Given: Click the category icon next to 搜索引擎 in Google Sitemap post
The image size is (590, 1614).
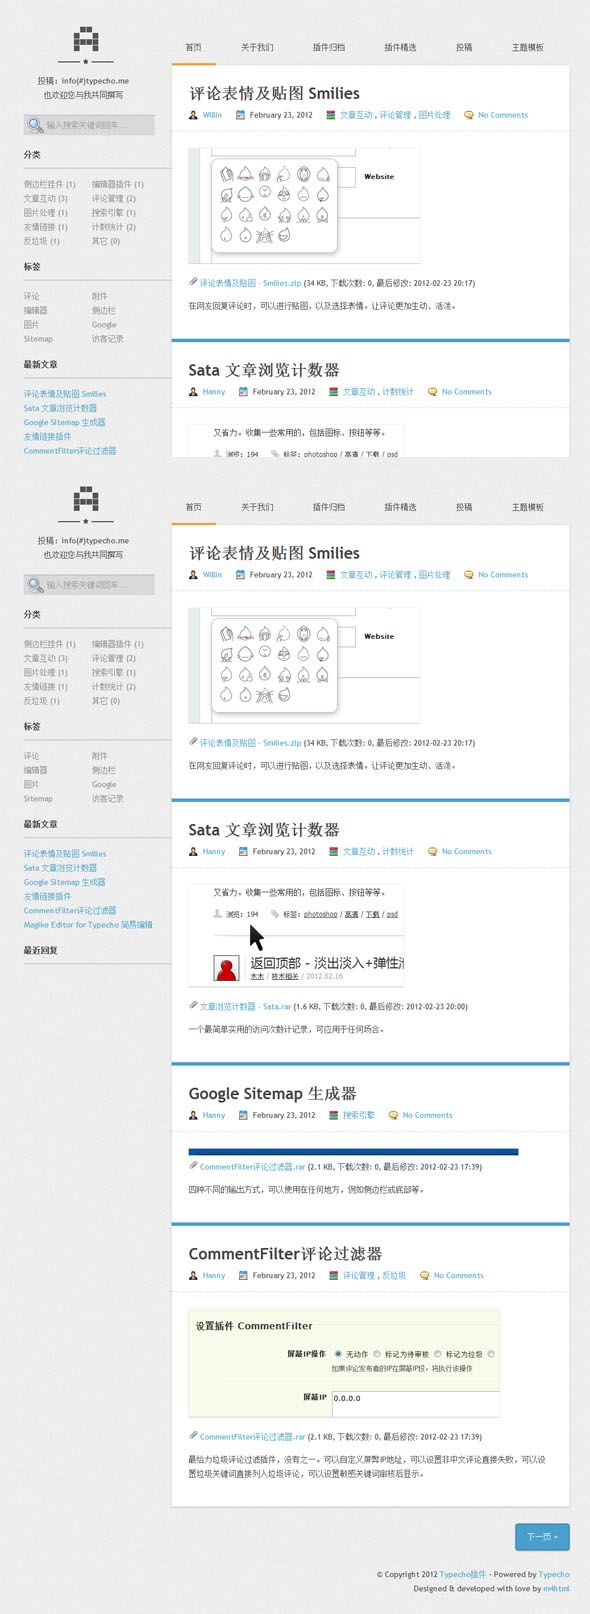Looking at the screenshot, I should [x=333, y=1115].
